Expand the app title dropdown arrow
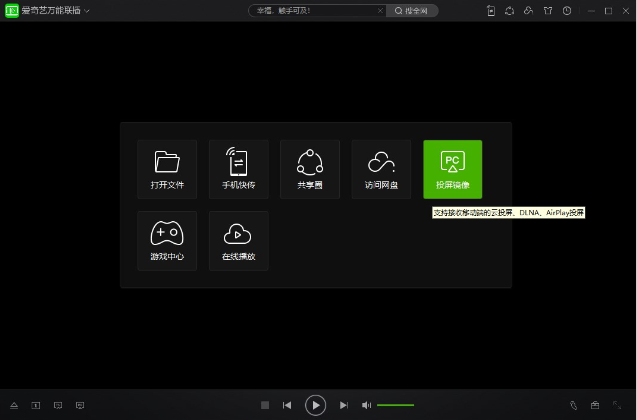This screenshot has height=420, width=637. pyautogui.click(x=87, y=10)
